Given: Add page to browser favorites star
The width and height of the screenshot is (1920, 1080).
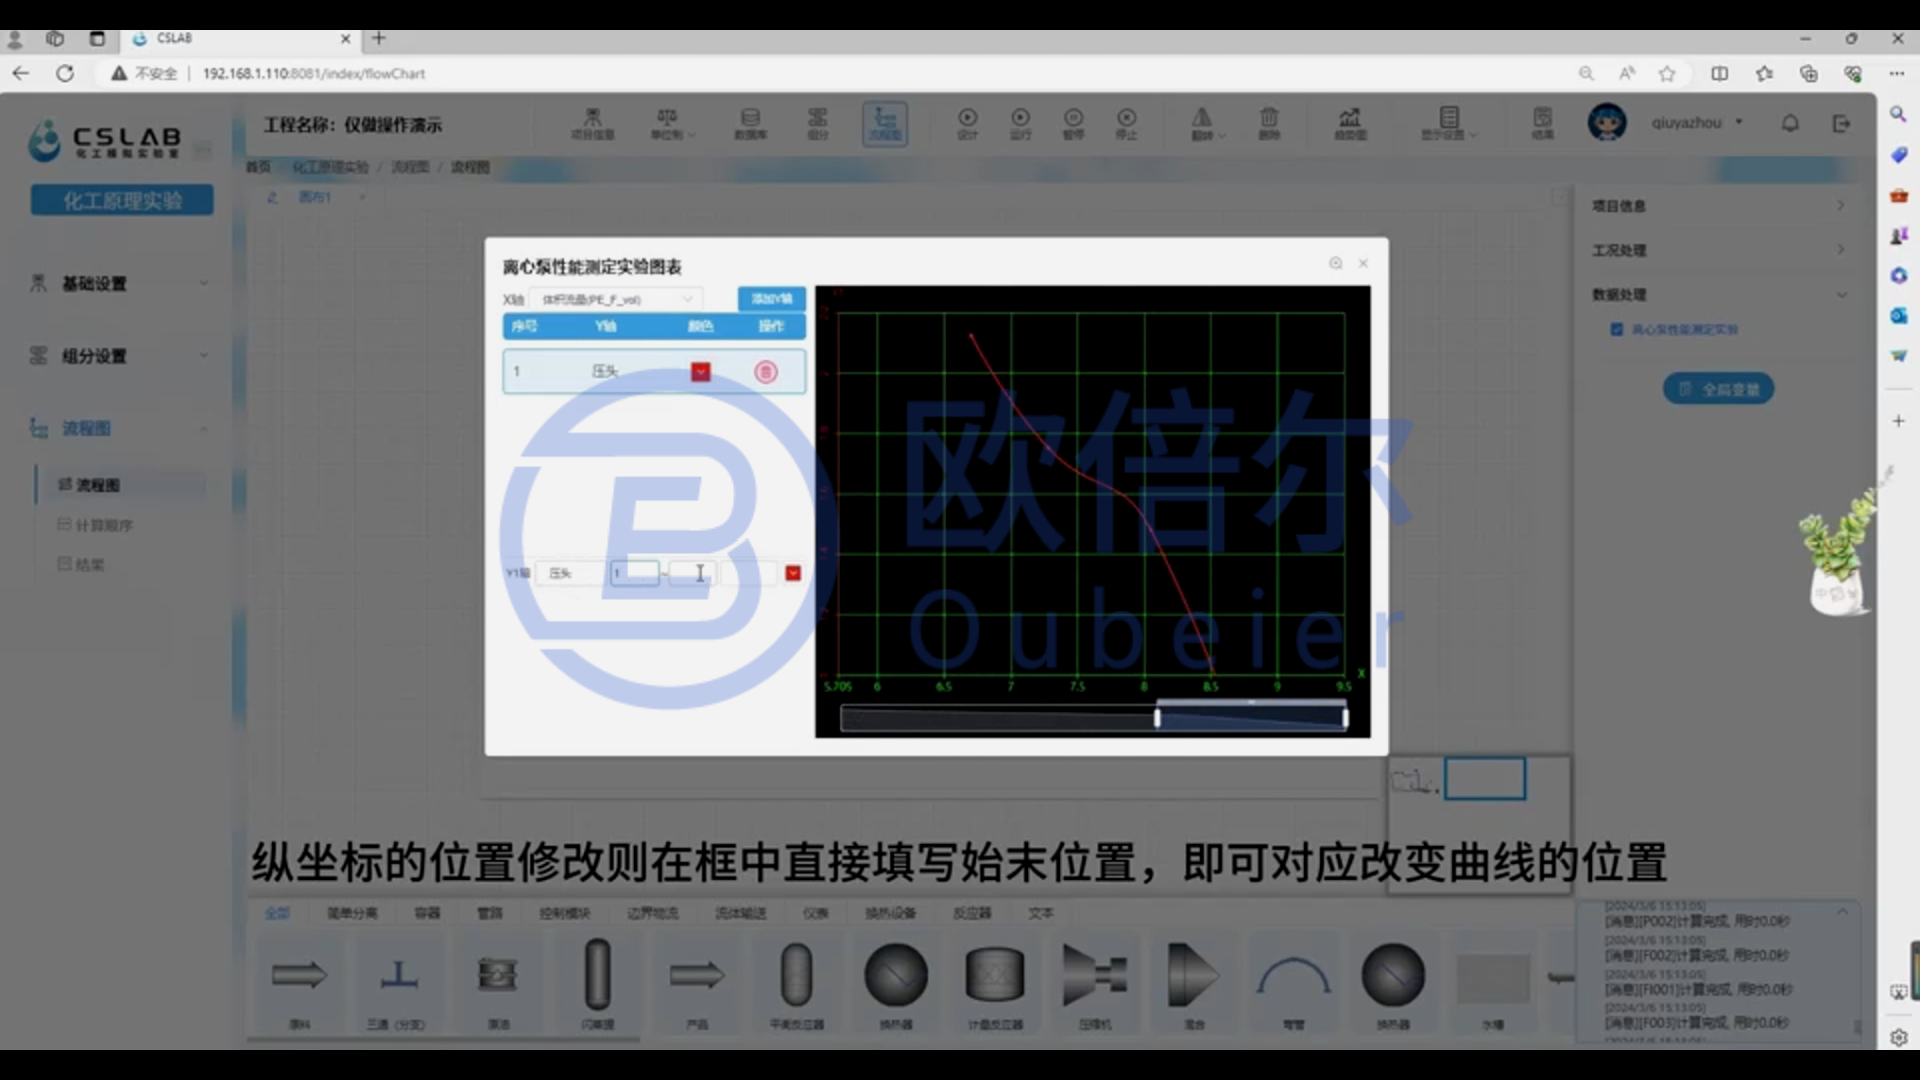Looking at the screenshot, I should point(1667,73).
